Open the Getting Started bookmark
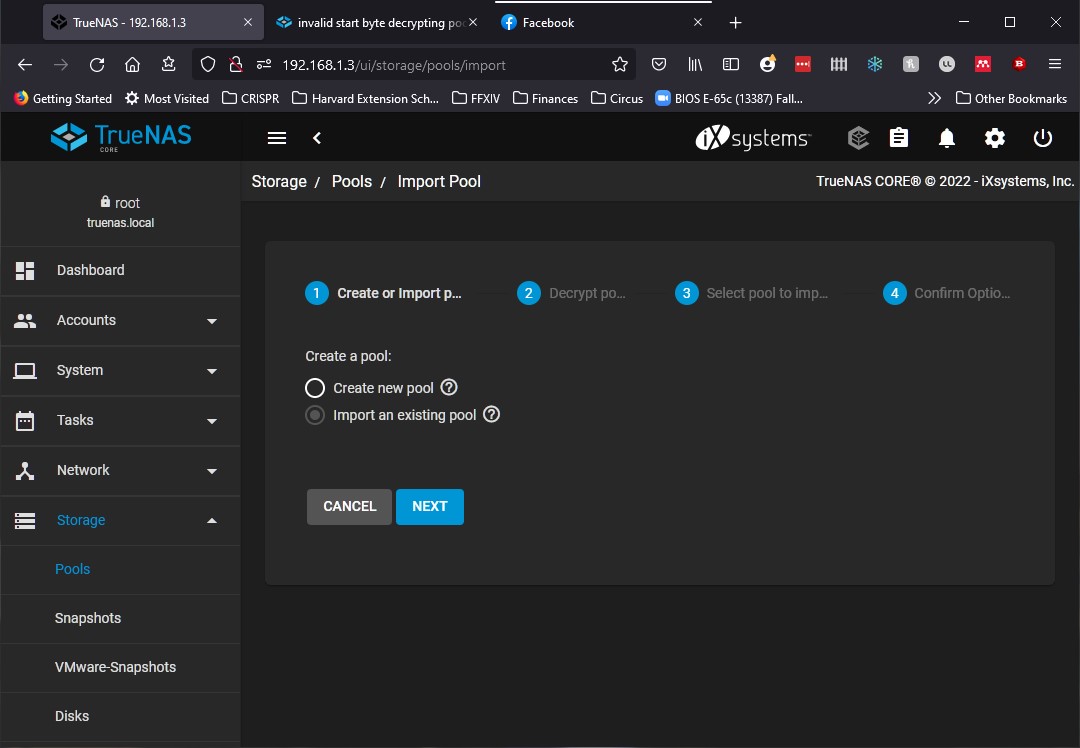 tap(63, 98)
